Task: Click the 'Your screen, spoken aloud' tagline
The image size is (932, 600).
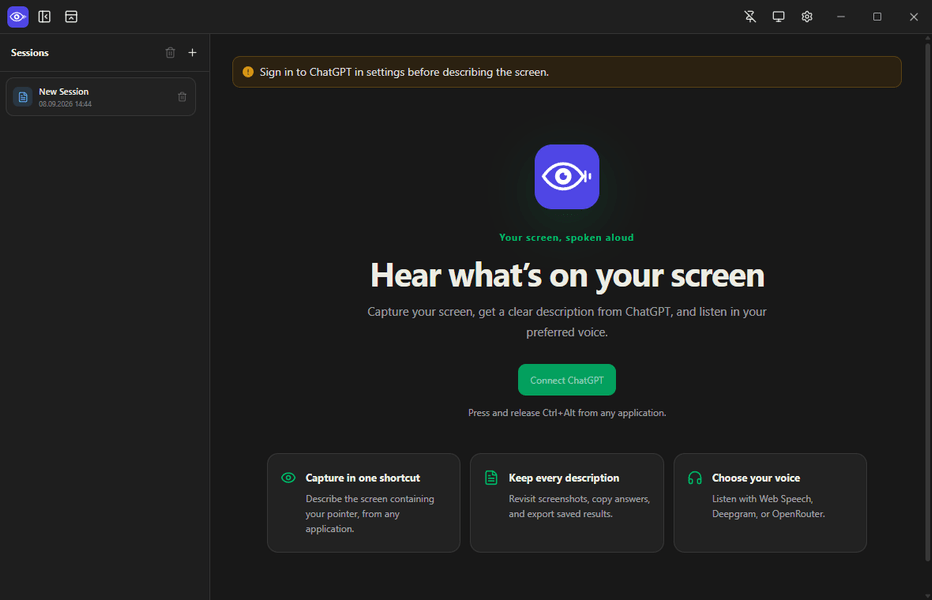Action: (566, 237)
